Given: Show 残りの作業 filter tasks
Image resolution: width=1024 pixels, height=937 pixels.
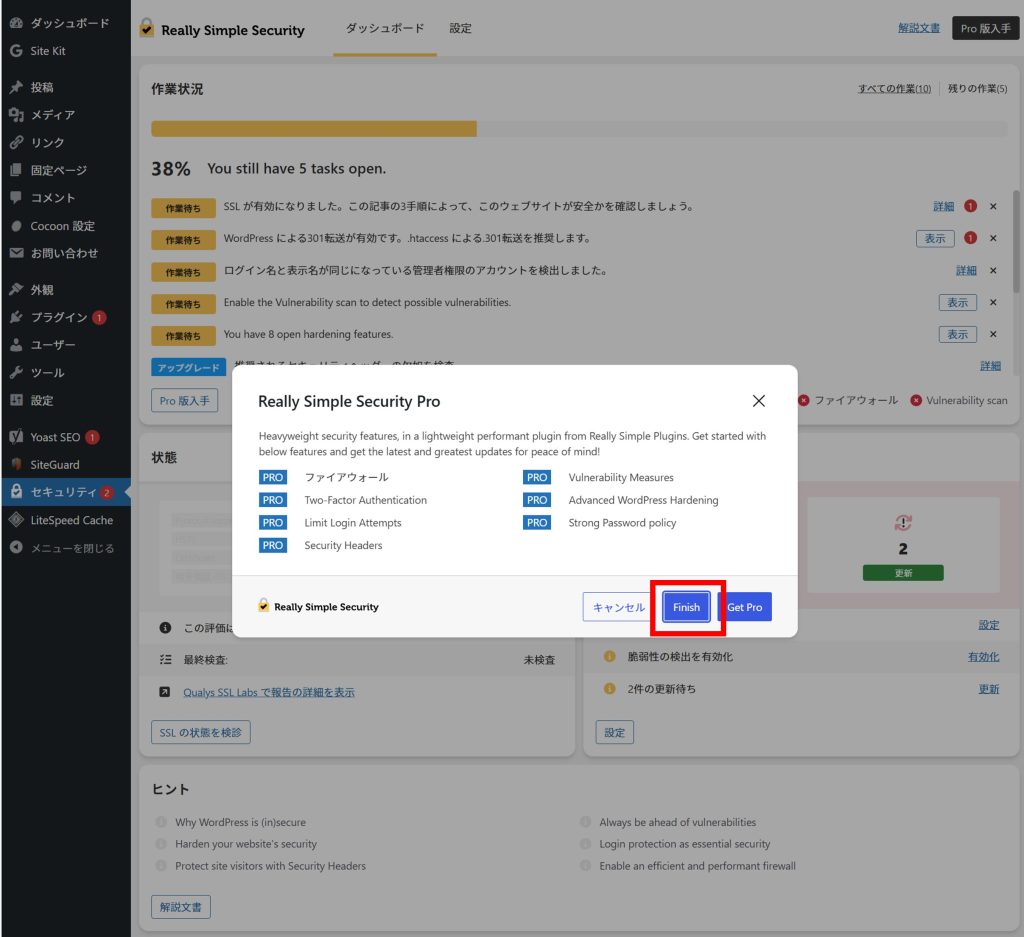Looking at the screenshot, I should [x=976, y=89].
